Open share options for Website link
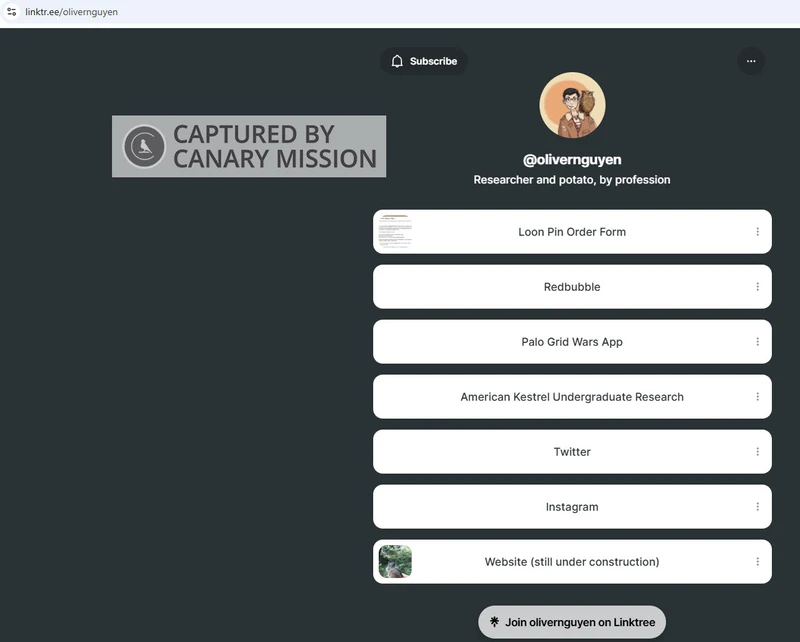Viewport: 800px width, 642px height. coord(758,562)
